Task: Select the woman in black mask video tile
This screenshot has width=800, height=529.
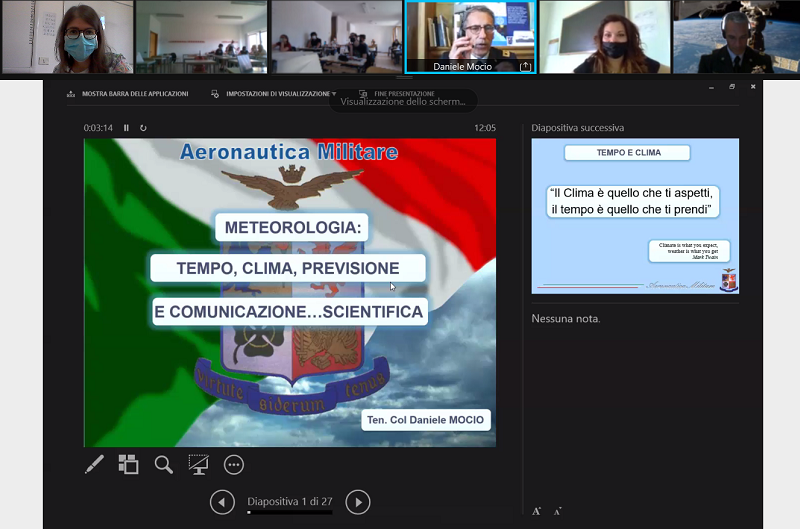Action: 605,37
